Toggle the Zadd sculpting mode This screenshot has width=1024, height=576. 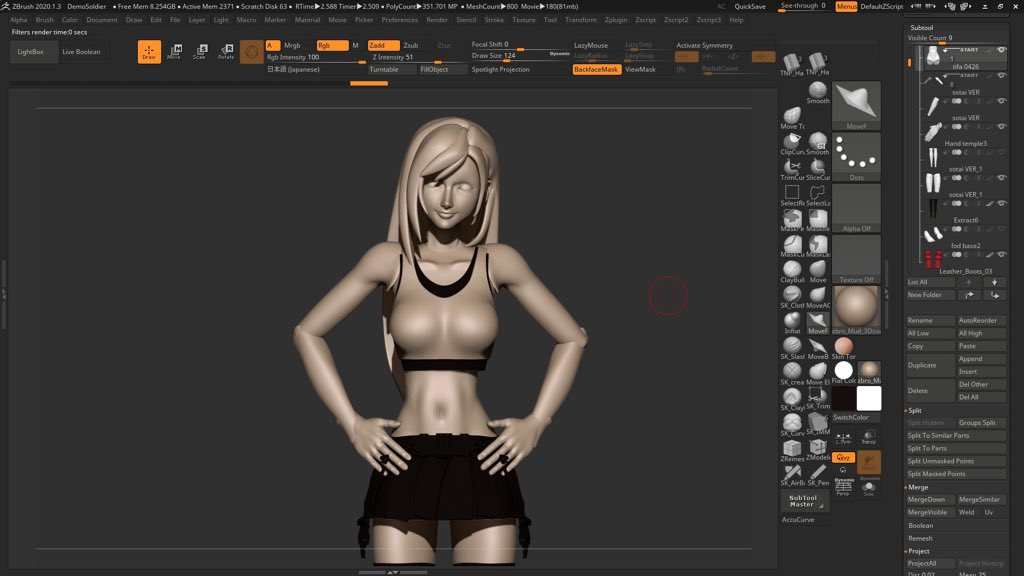(x=382, y=45)
